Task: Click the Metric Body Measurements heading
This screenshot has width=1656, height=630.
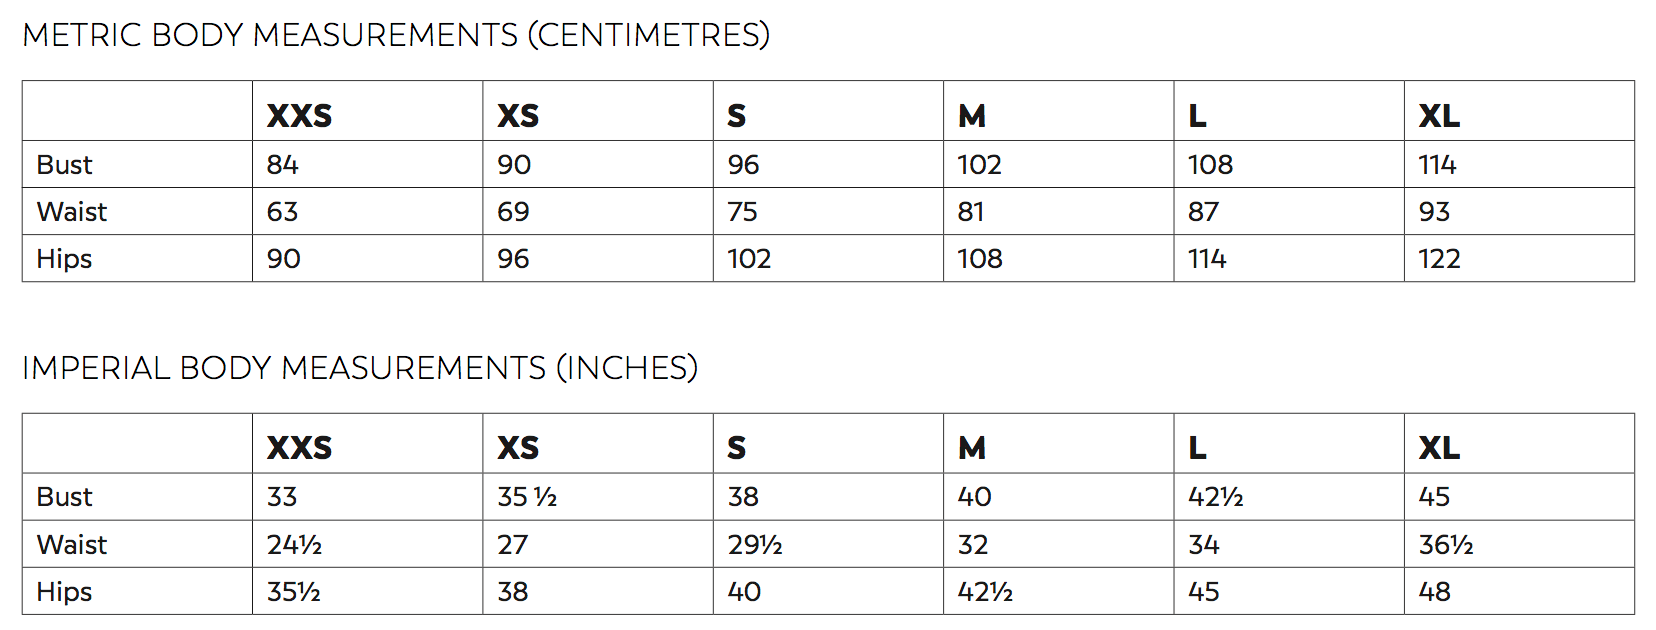Action: (x=396, y=35)
